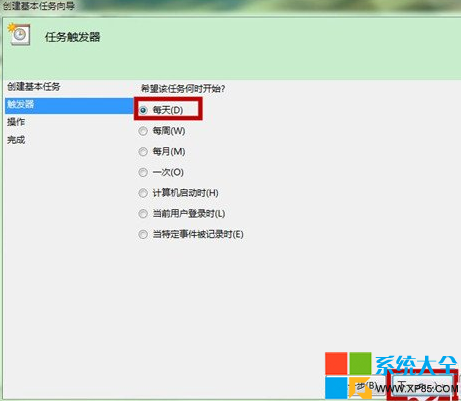Click the green tile of the watermark logo
The image size is (461, 401).
pyautogui.click(x=360, y=363)
